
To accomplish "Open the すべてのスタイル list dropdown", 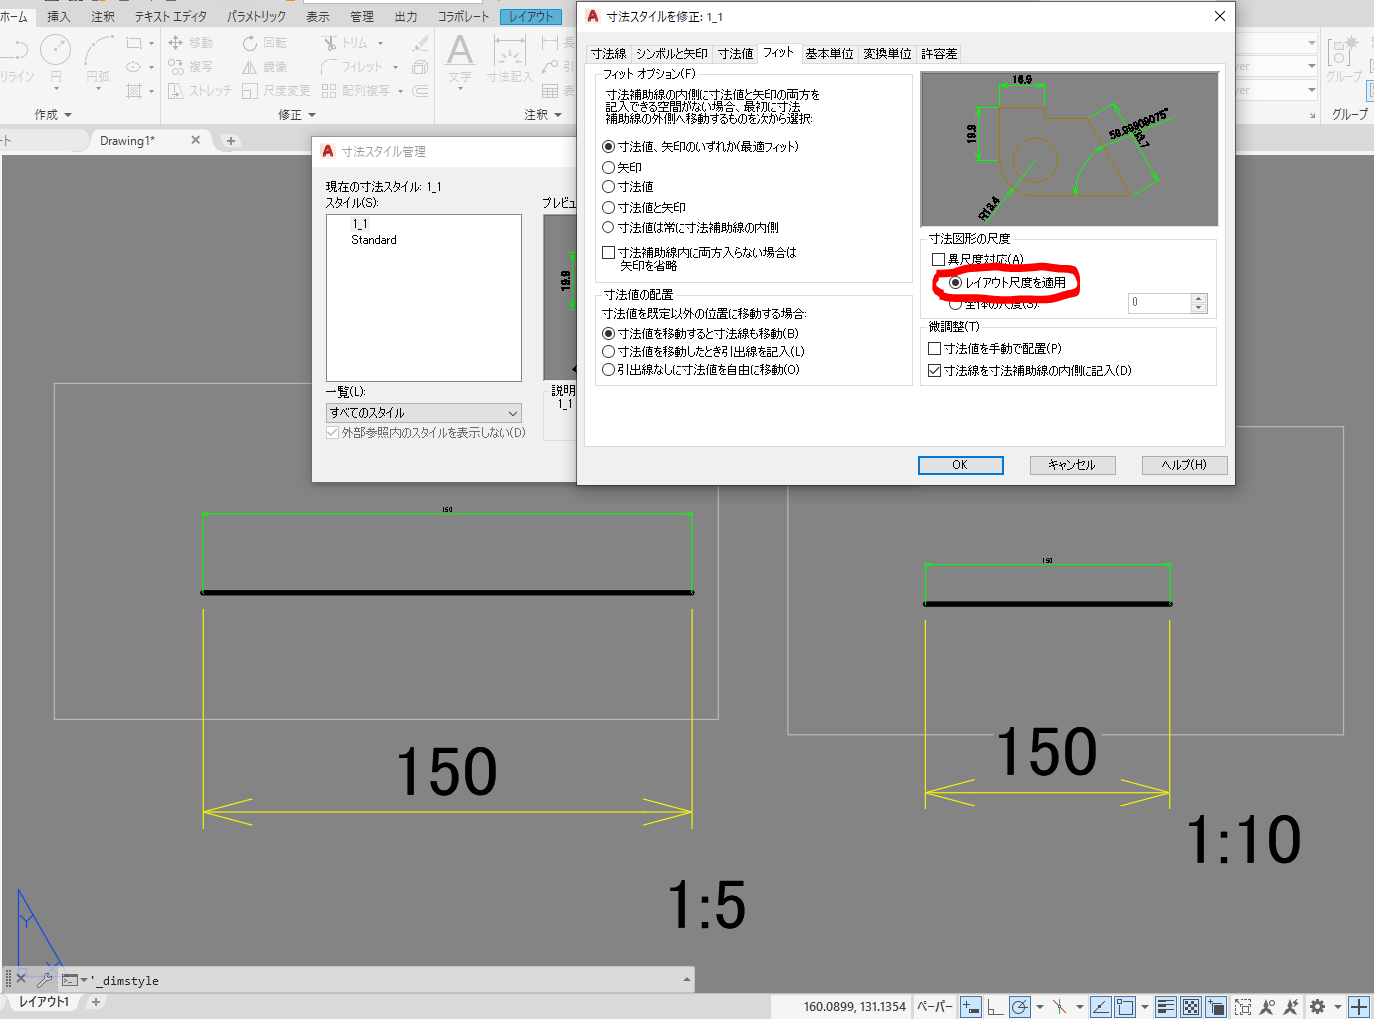I will pos(424,413).
